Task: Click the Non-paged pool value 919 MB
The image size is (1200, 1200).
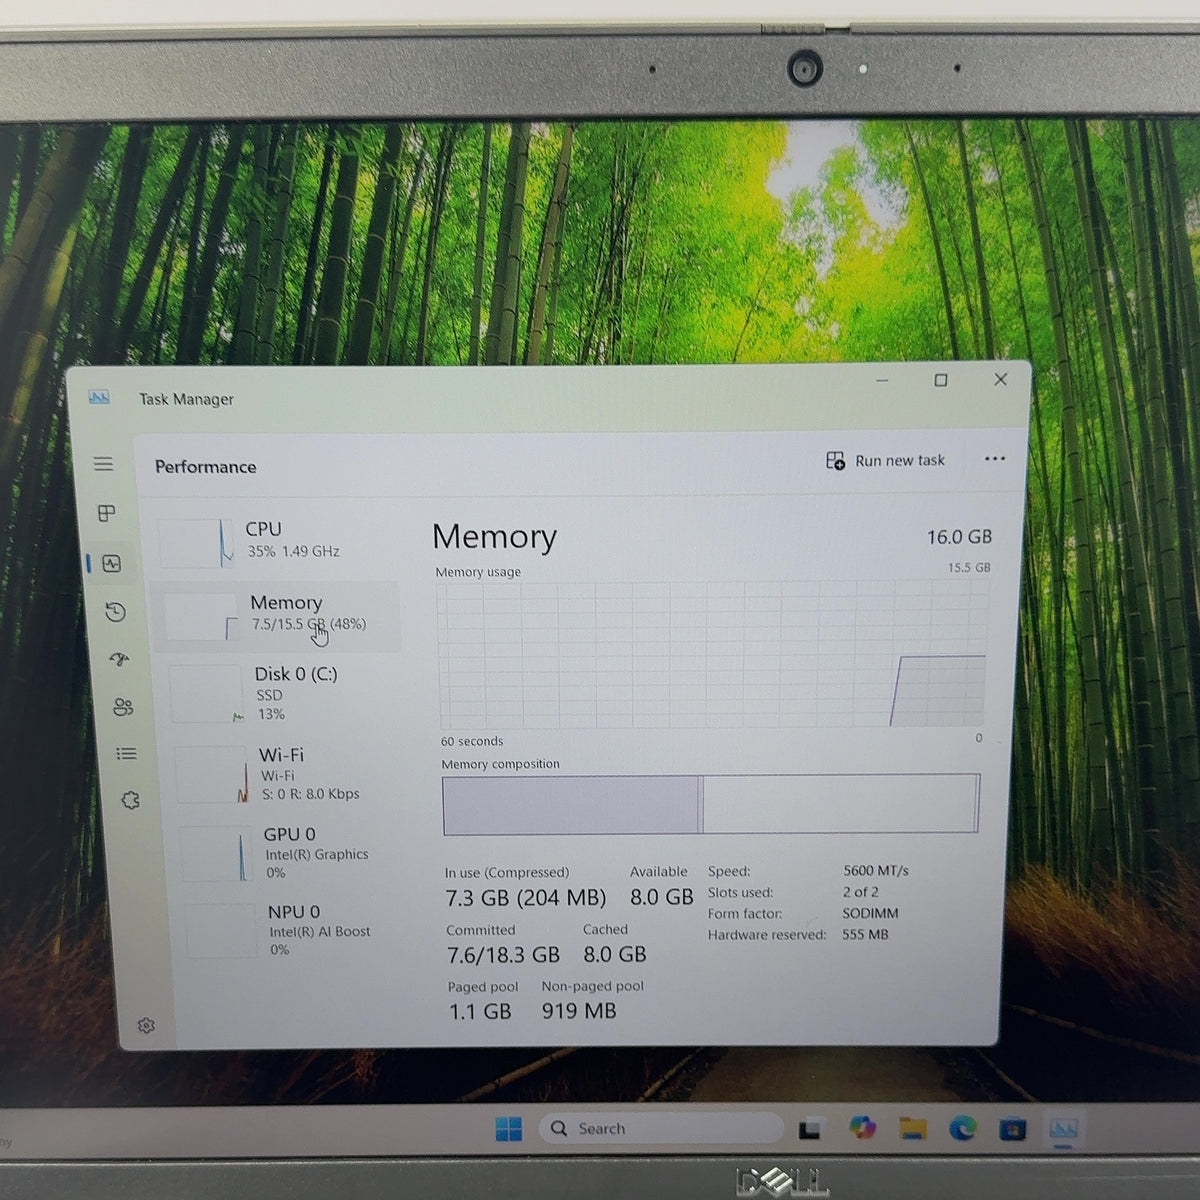Action: 579,1011
